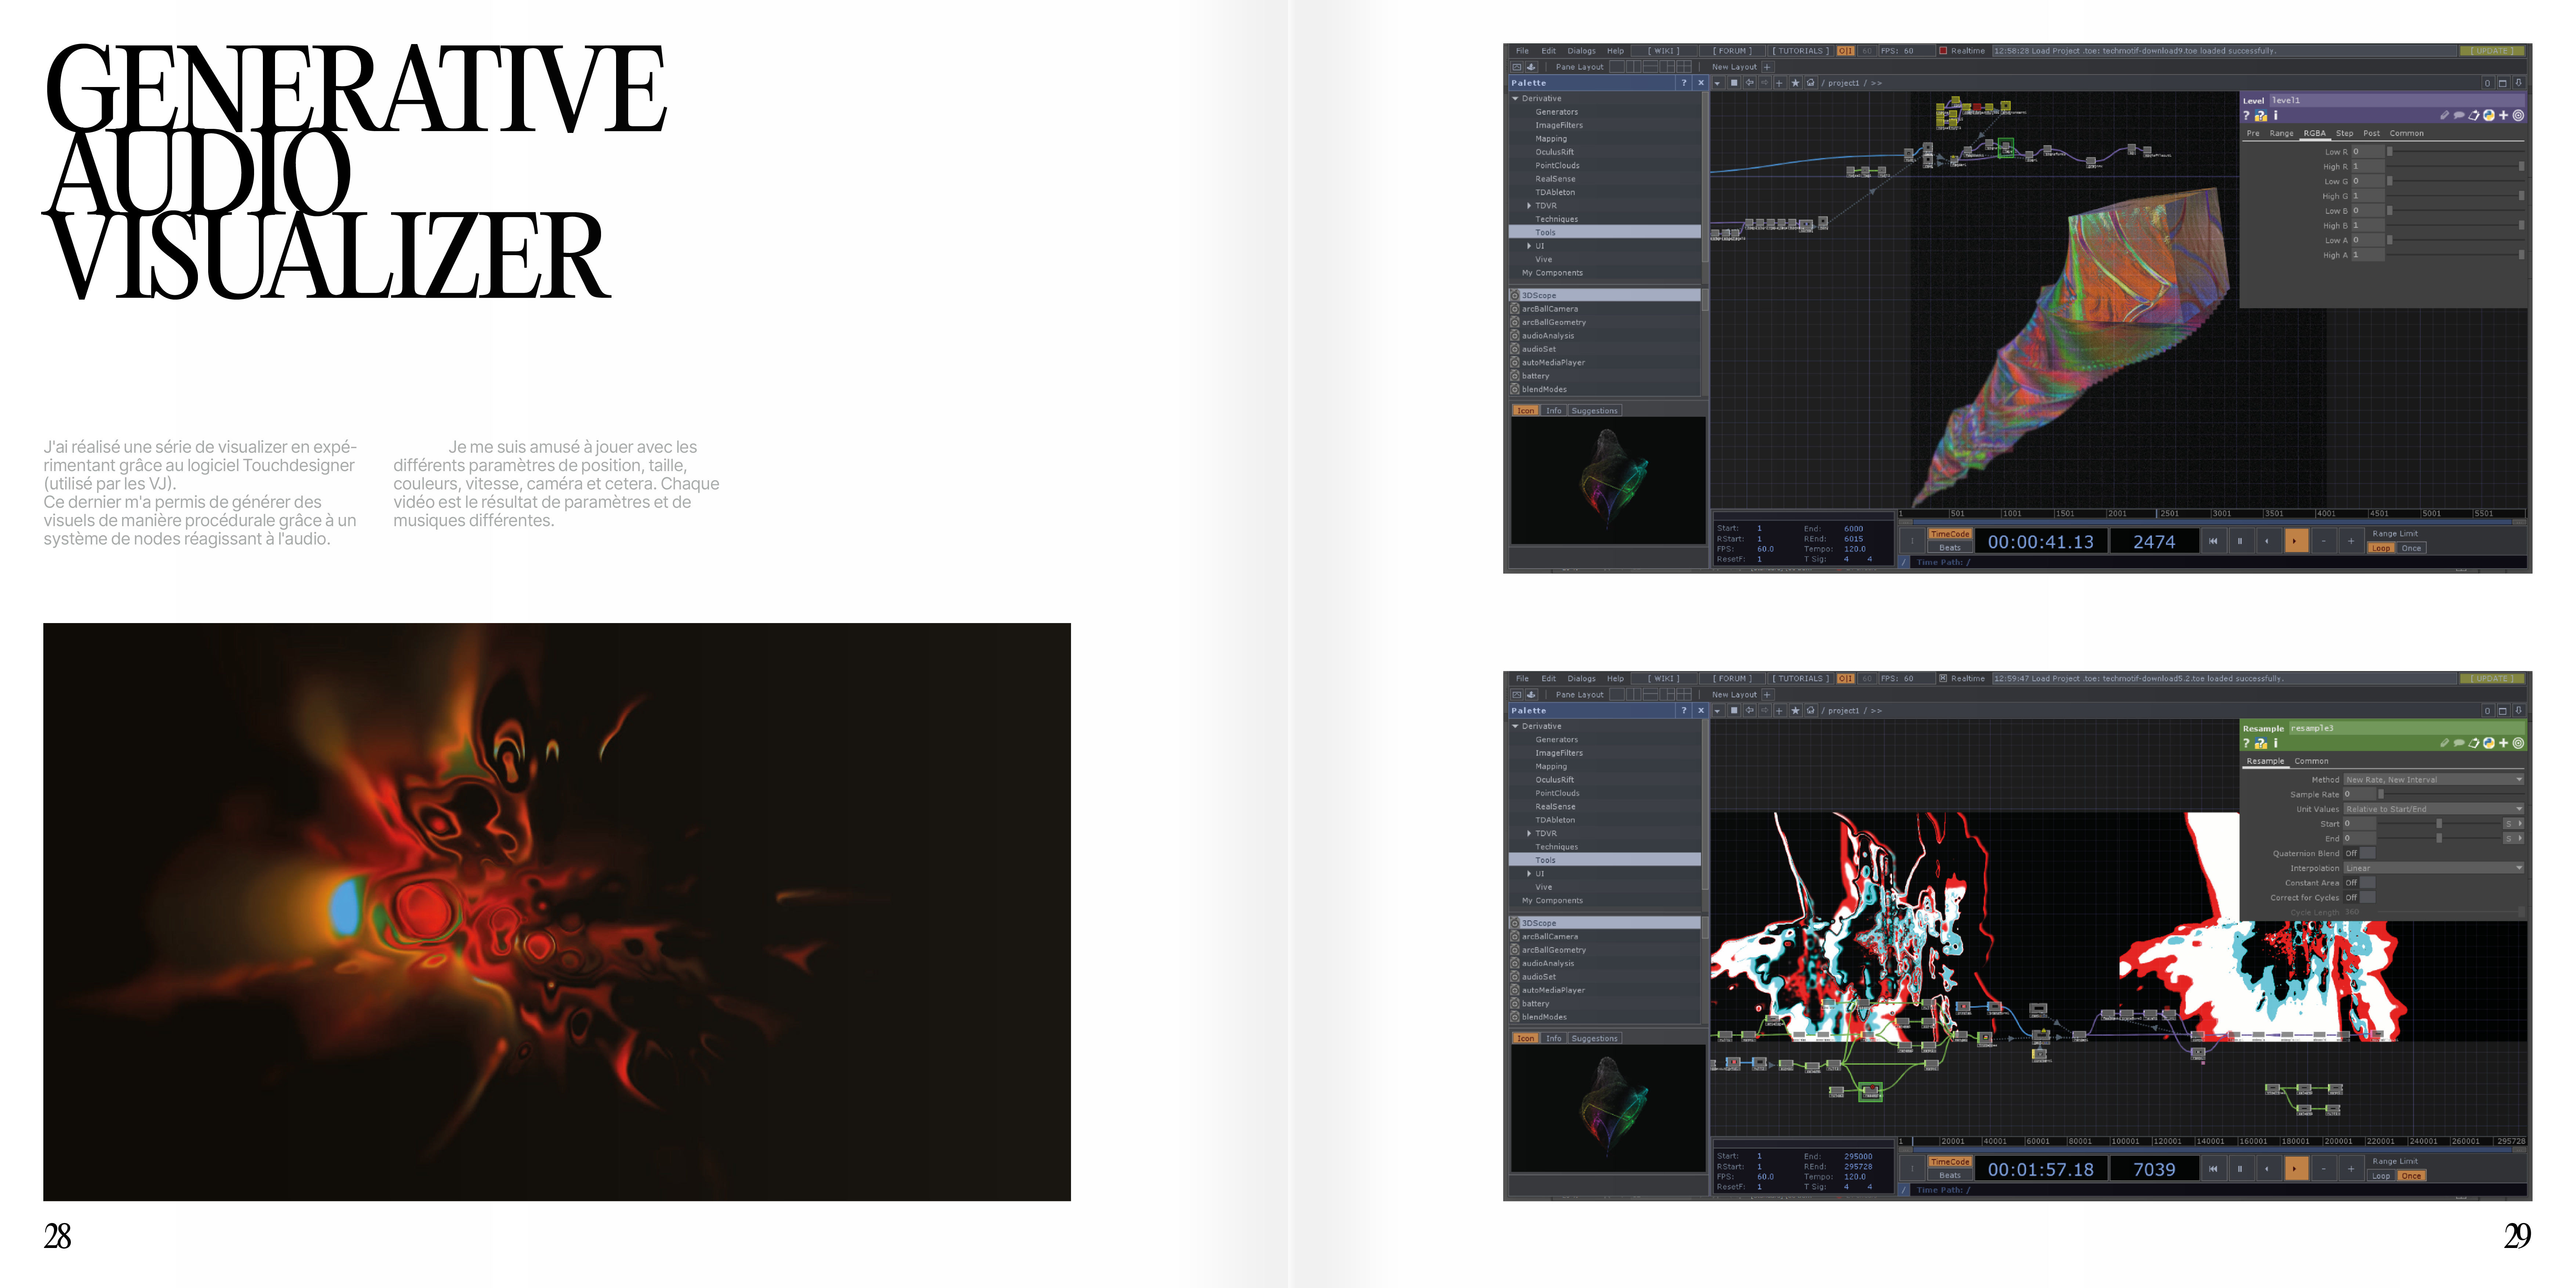Open the Interpolation dropdown set to Linear
Image resolution: width=2576 pixels, height=1288 pixels.
2433,868
